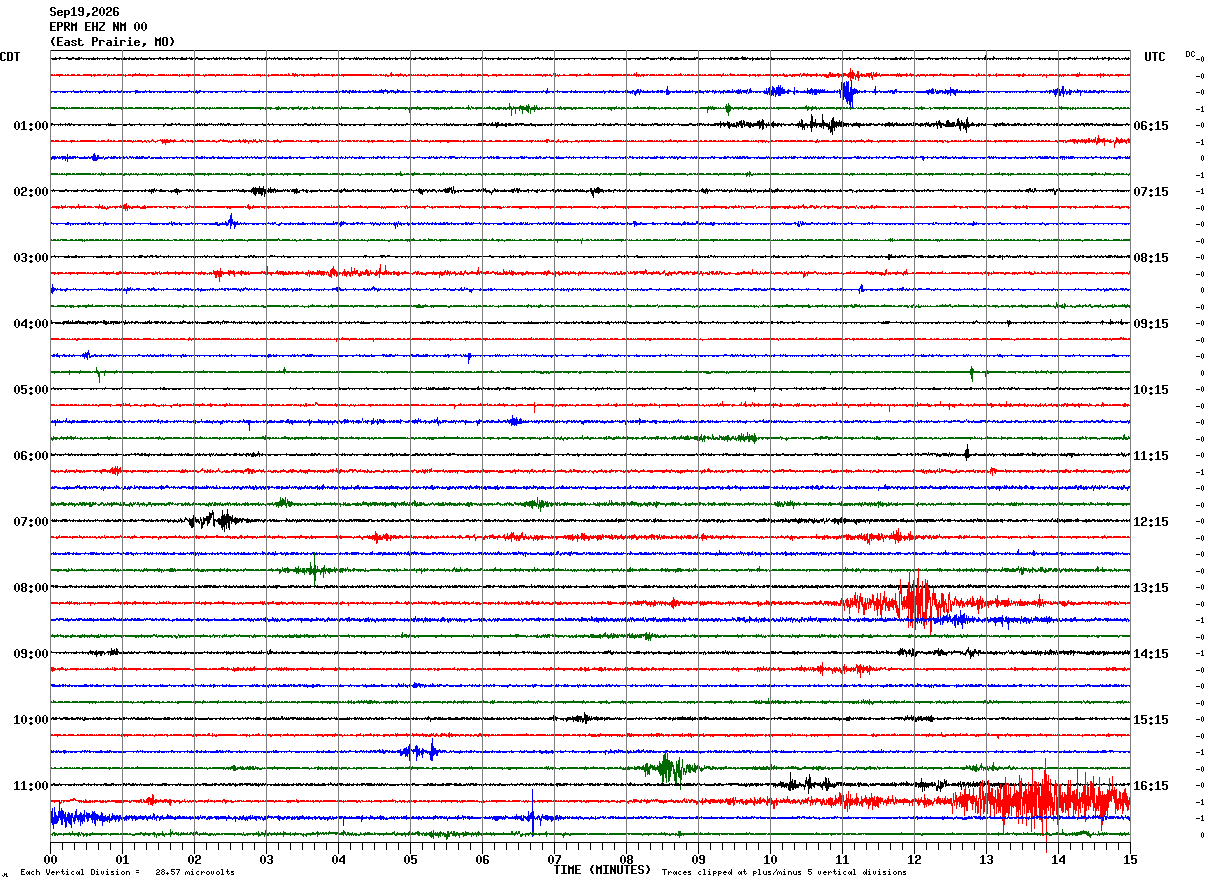The height and width of the screenshot is (886, 1210).
Task: Click the TIME (MINUTES) axis title
Action: (602, 870)
